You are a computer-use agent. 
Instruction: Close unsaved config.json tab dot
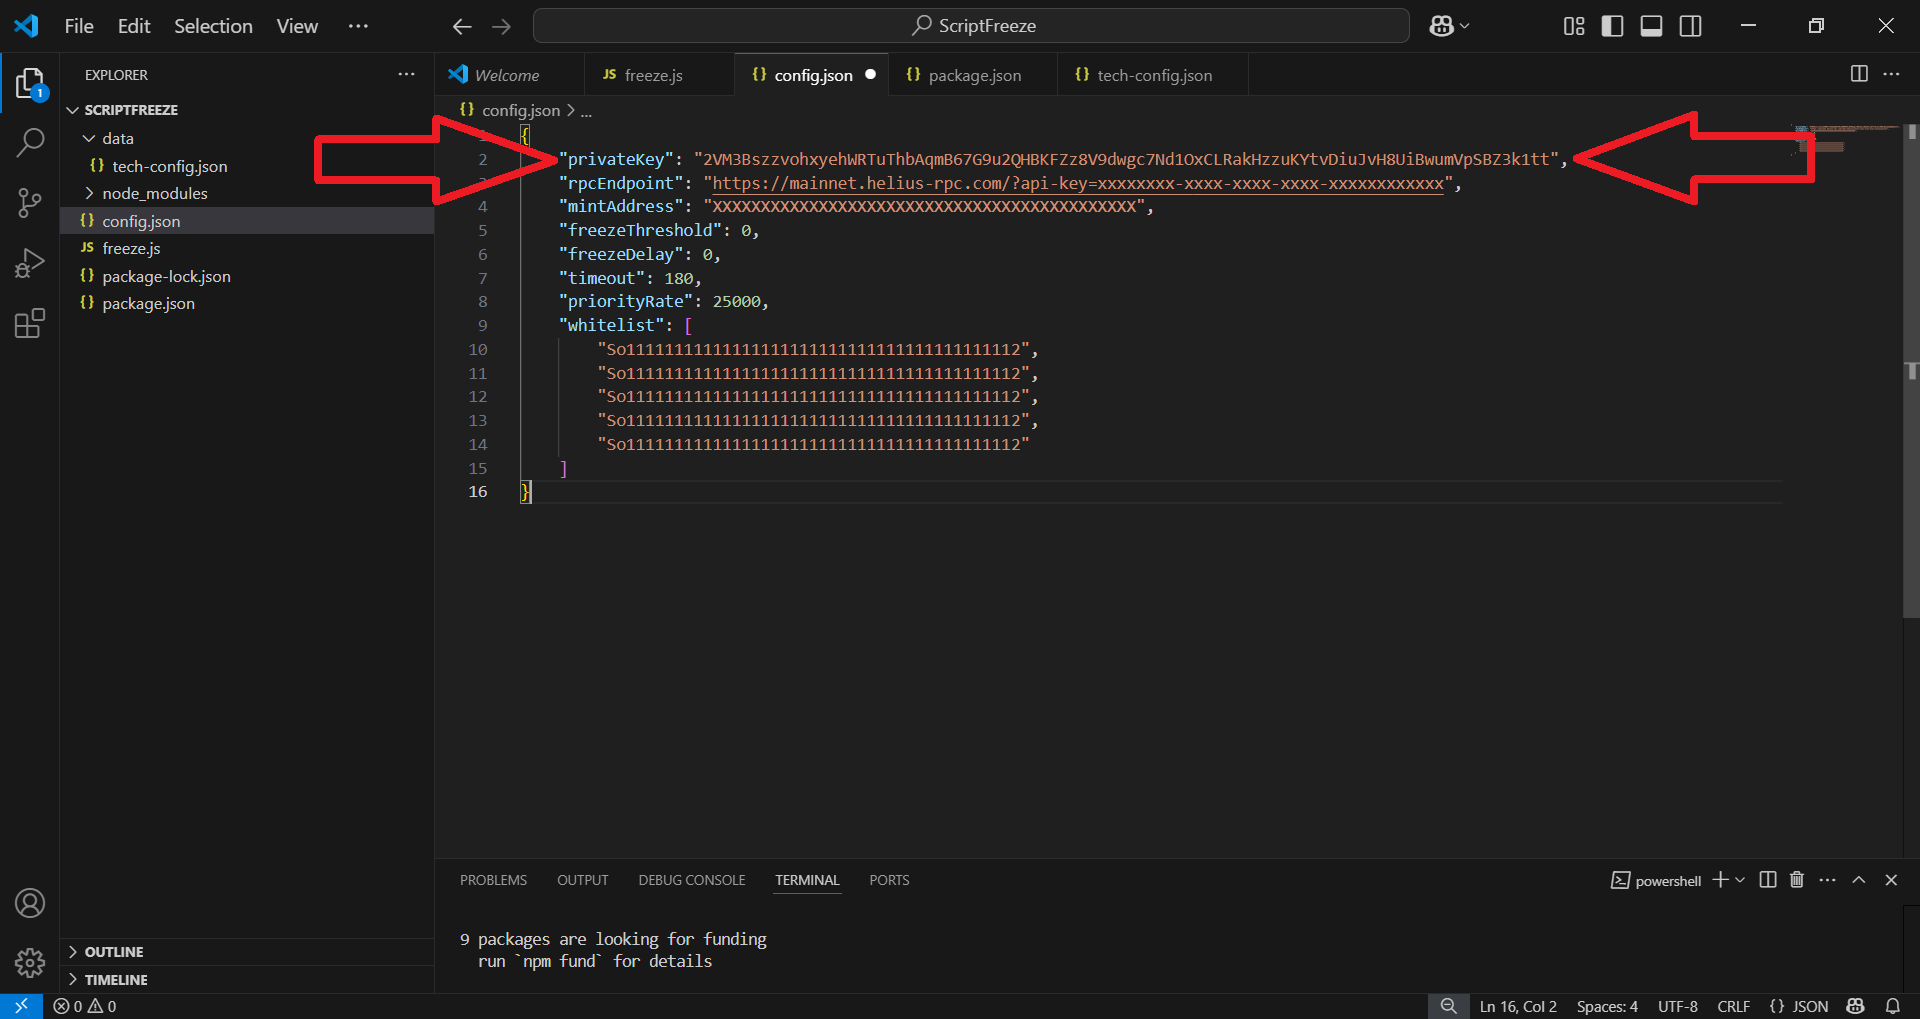tap(870, 75)
